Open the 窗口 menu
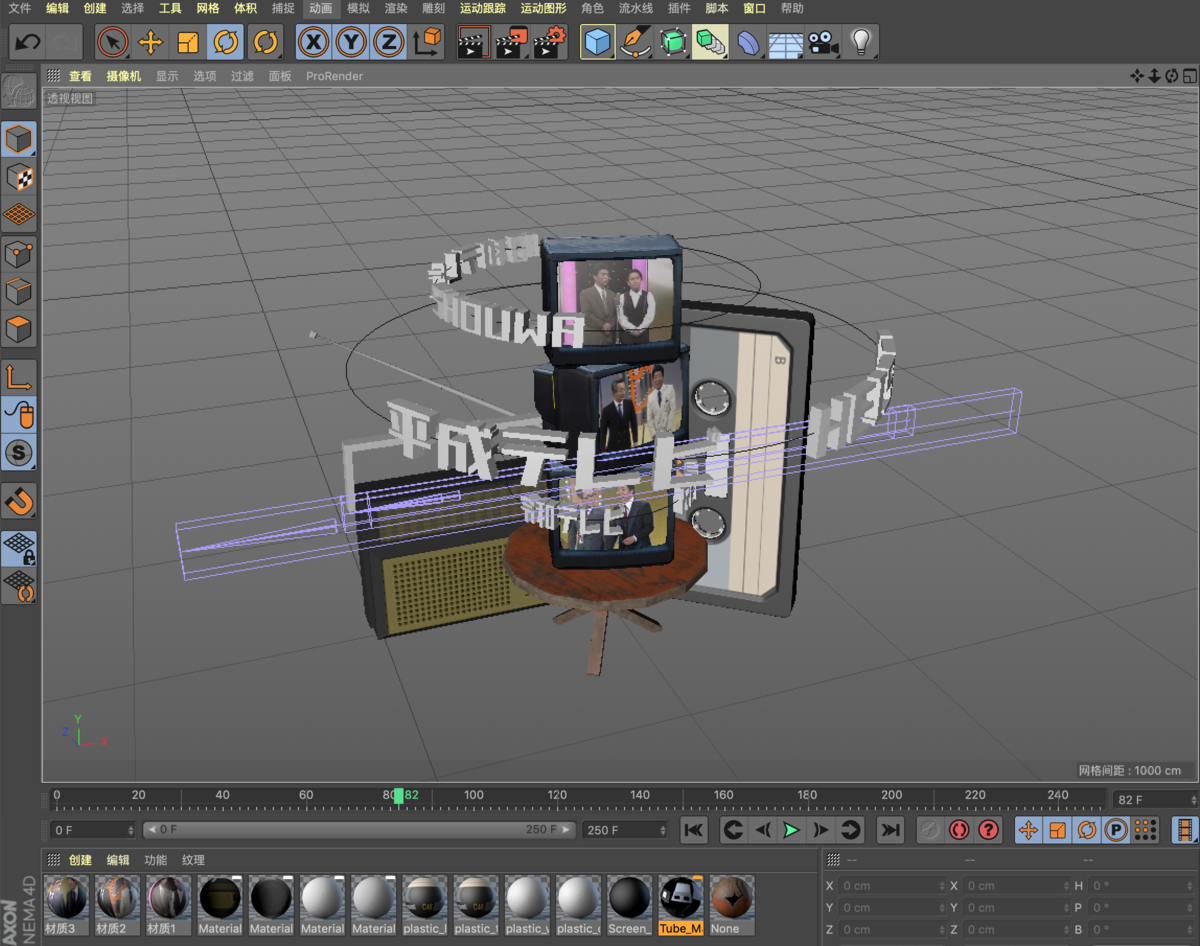This screenshot has height=946, width=1200. [x=754, y=8]
